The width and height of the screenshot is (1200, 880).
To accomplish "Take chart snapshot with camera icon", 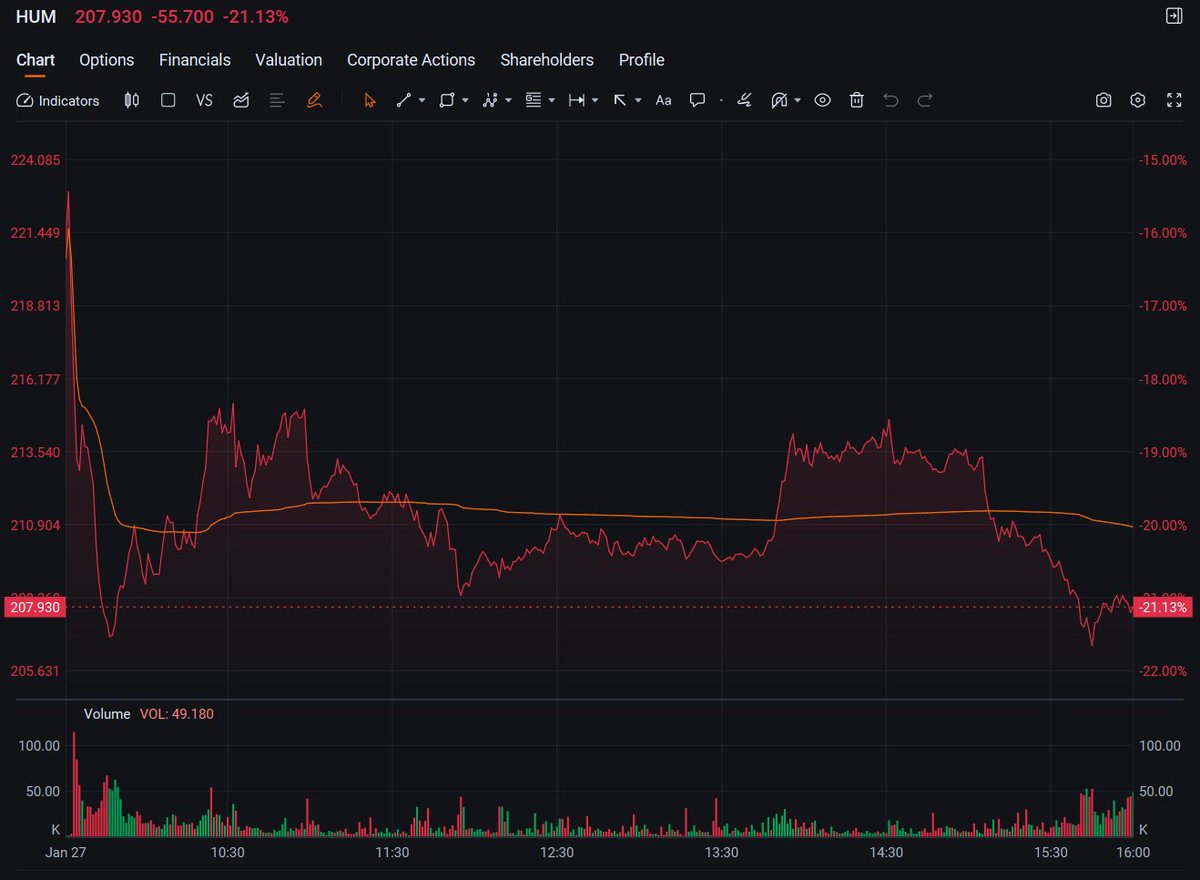I will (1103, 100).
